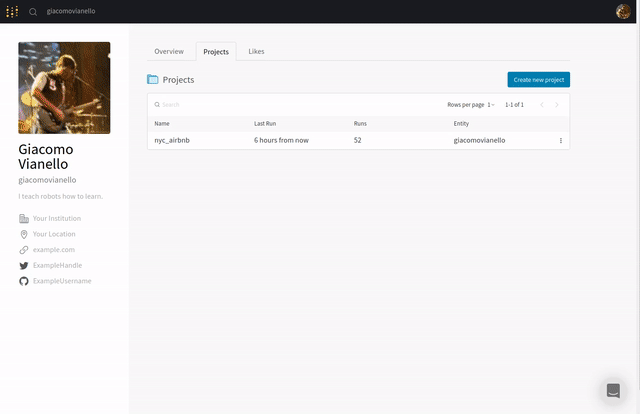Click the magnifier icon in projects search
This screenshot has width=640, height=414.
[x=157, y=105]
